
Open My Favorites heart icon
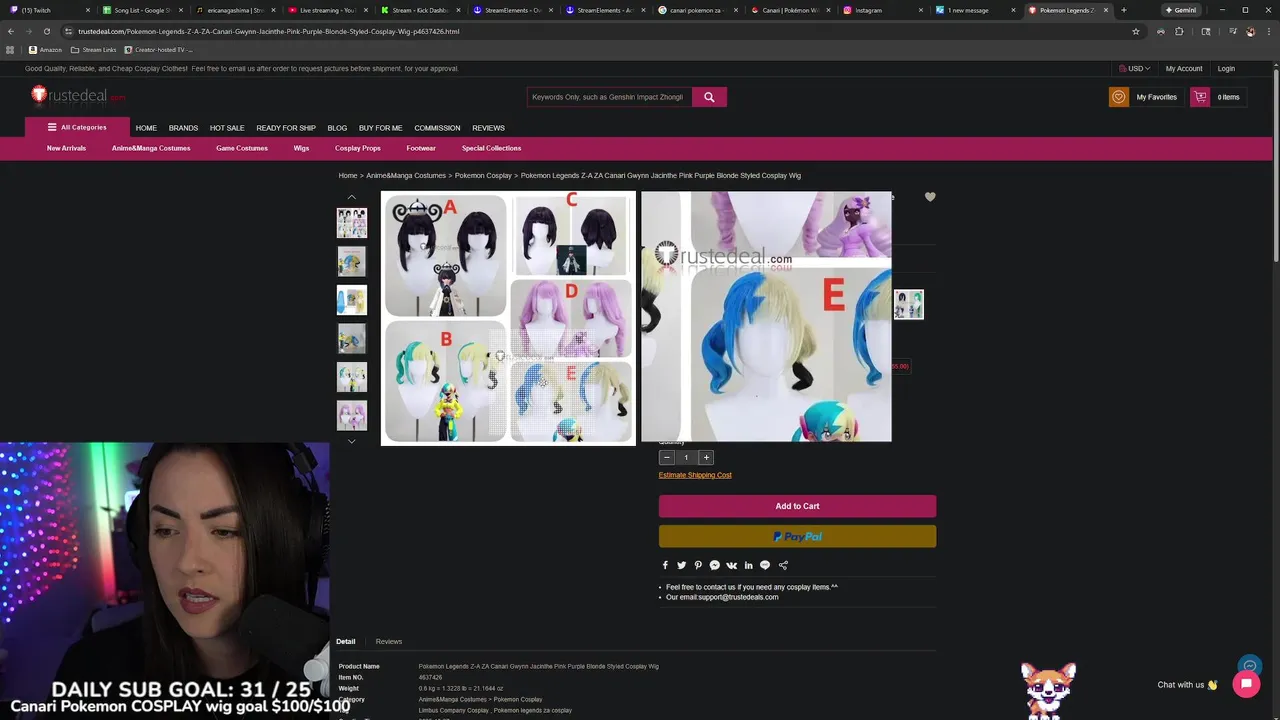(1119, 97)
